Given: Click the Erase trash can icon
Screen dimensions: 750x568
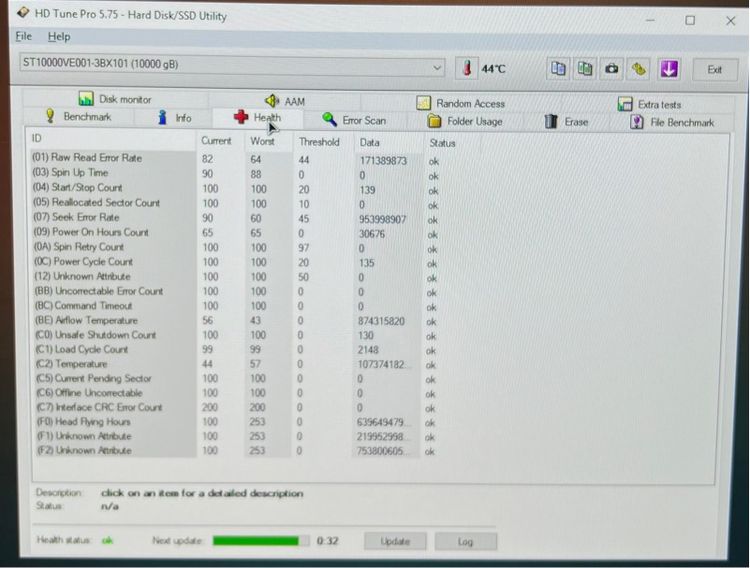Looking at the screenshot, I should (x=551, y=122).
